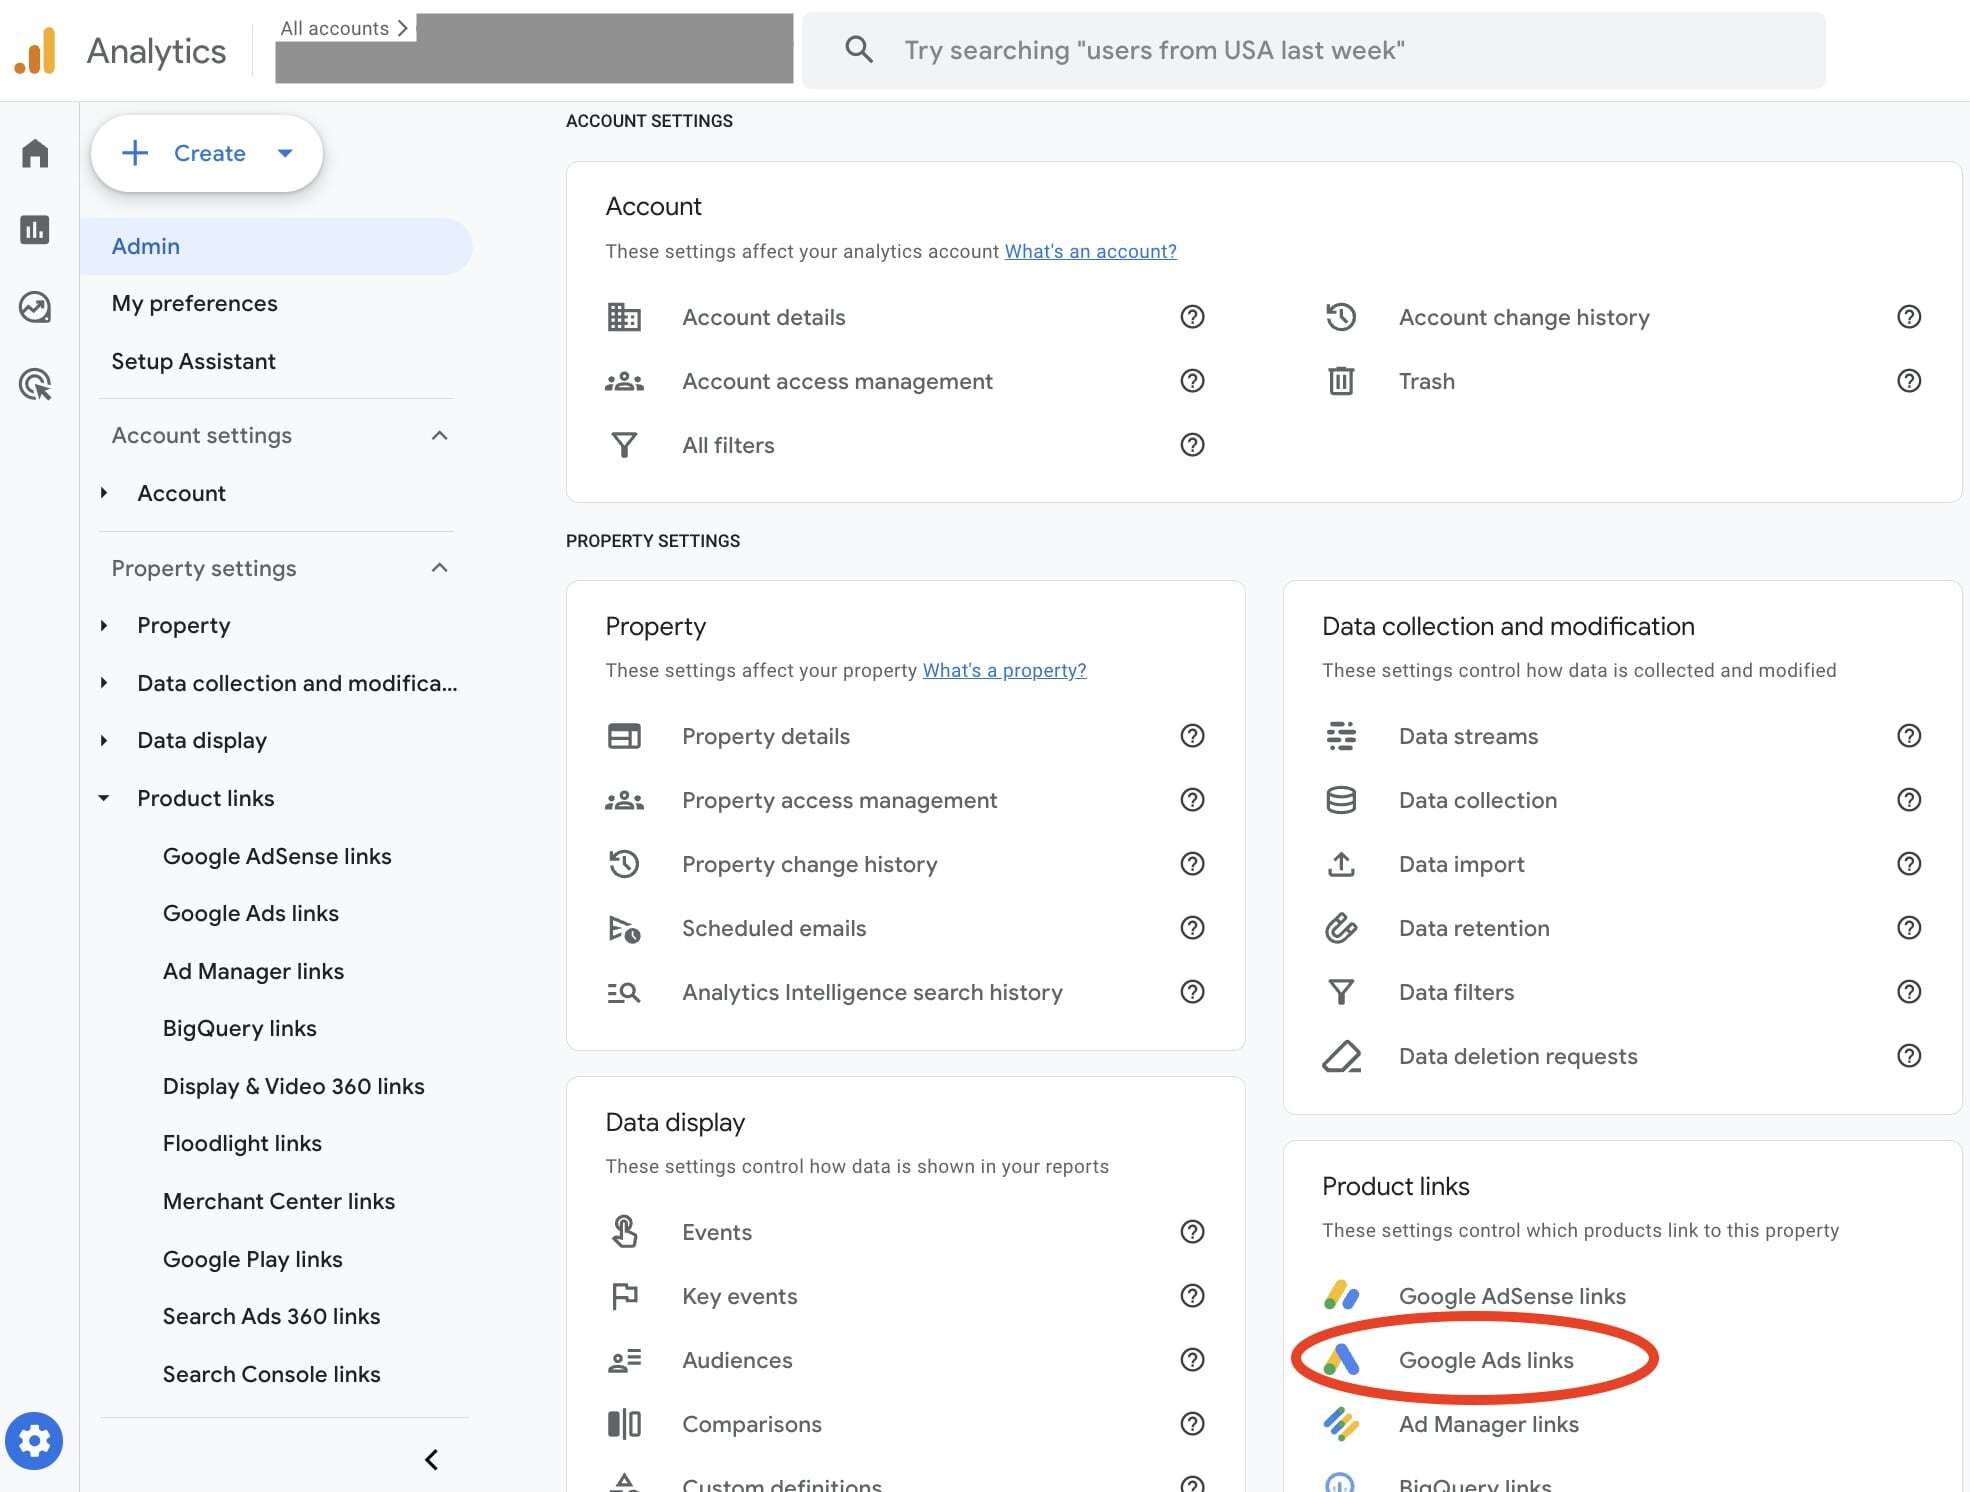The width and height of the screenshot is (1970, 1492).
Task: Click the Analytics search field
Action: 1313,50
